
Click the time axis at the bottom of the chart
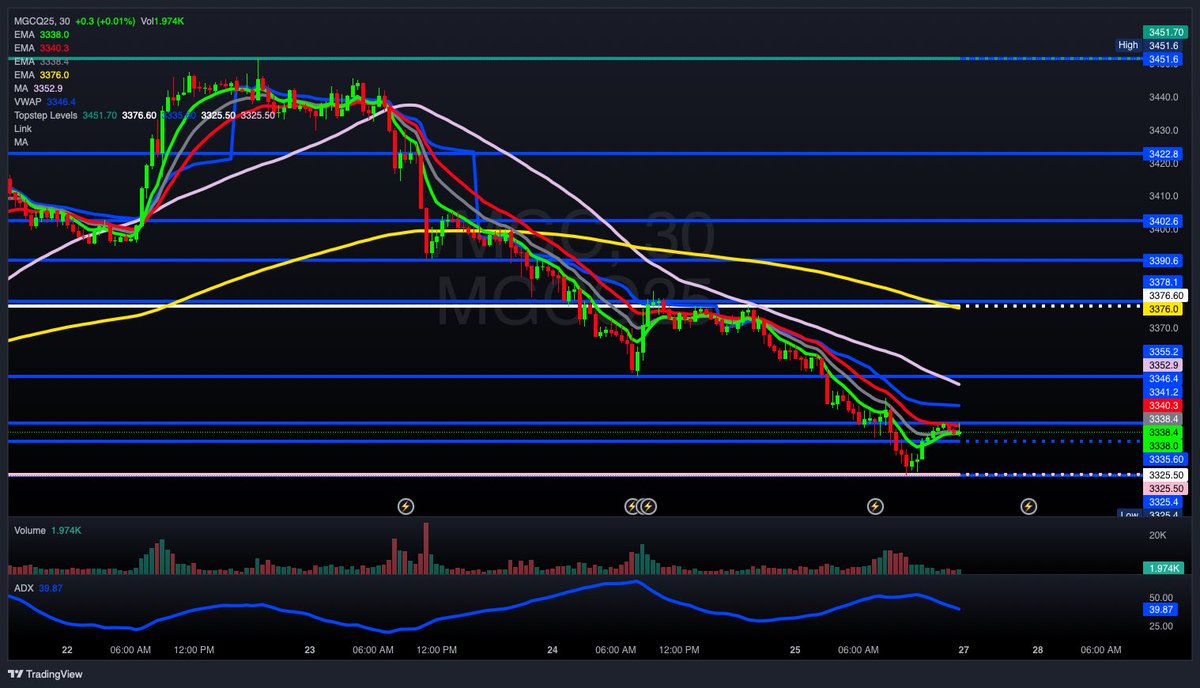(600, 650)
